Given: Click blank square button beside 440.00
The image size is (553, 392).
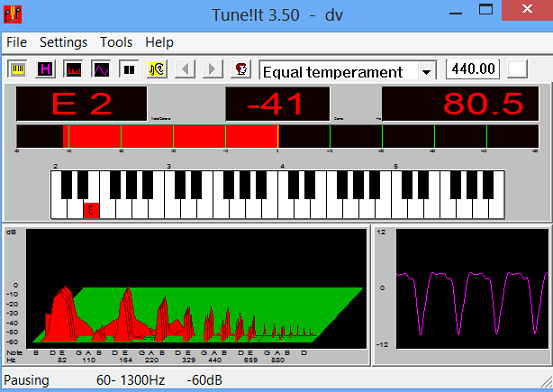Looking at the screenshot, I should pyautogui.click(x=517, y=69).
